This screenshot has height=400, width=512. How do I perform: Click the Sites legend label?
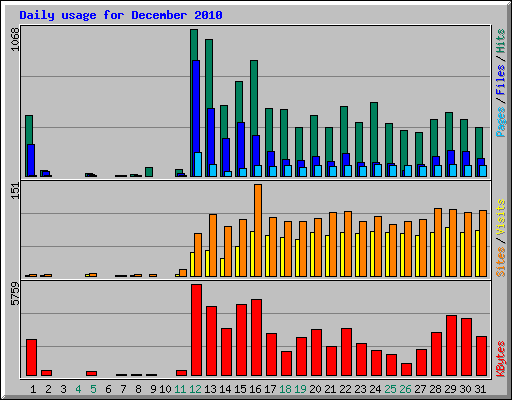501,262
